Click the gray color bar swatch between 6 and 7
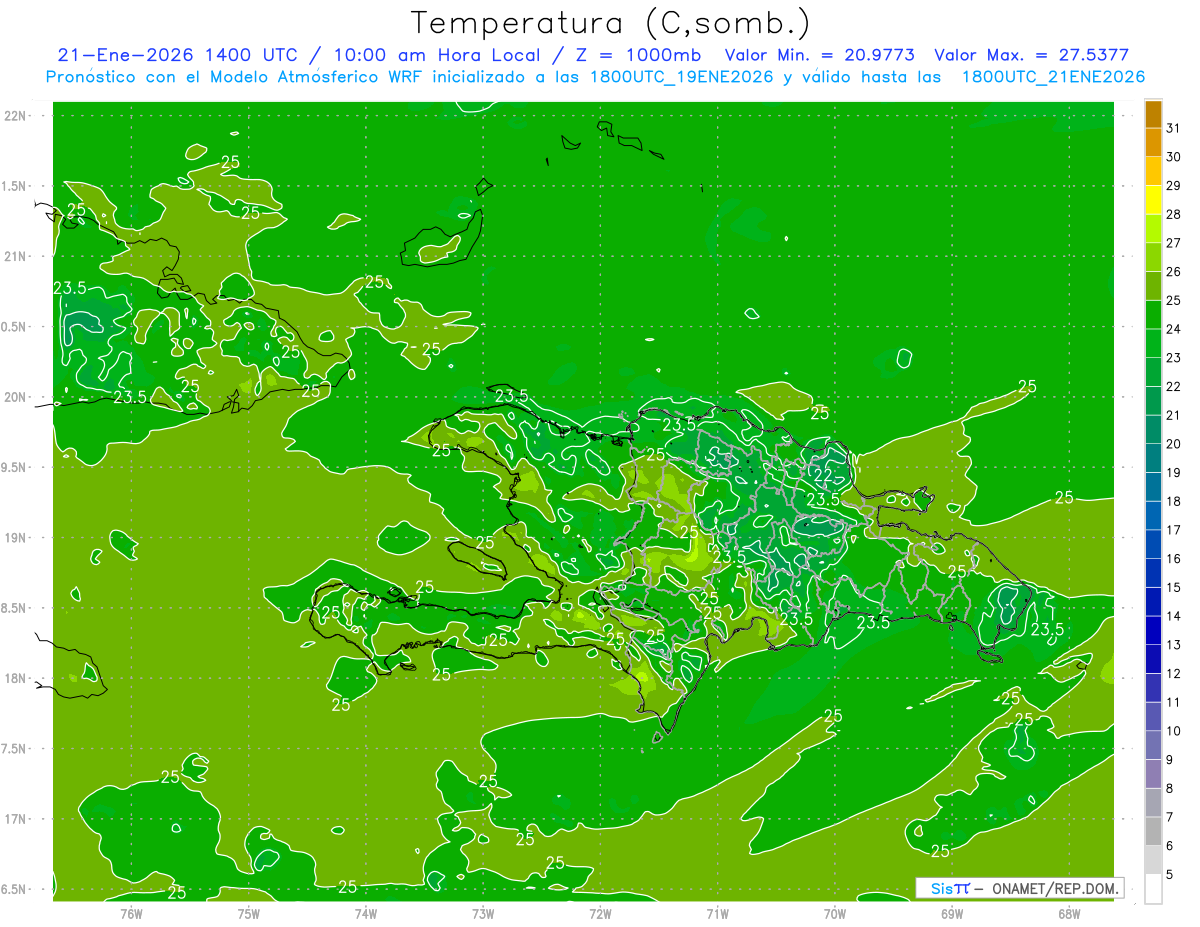This screenshot has height=927, width=1200. tap(1153, 831)
